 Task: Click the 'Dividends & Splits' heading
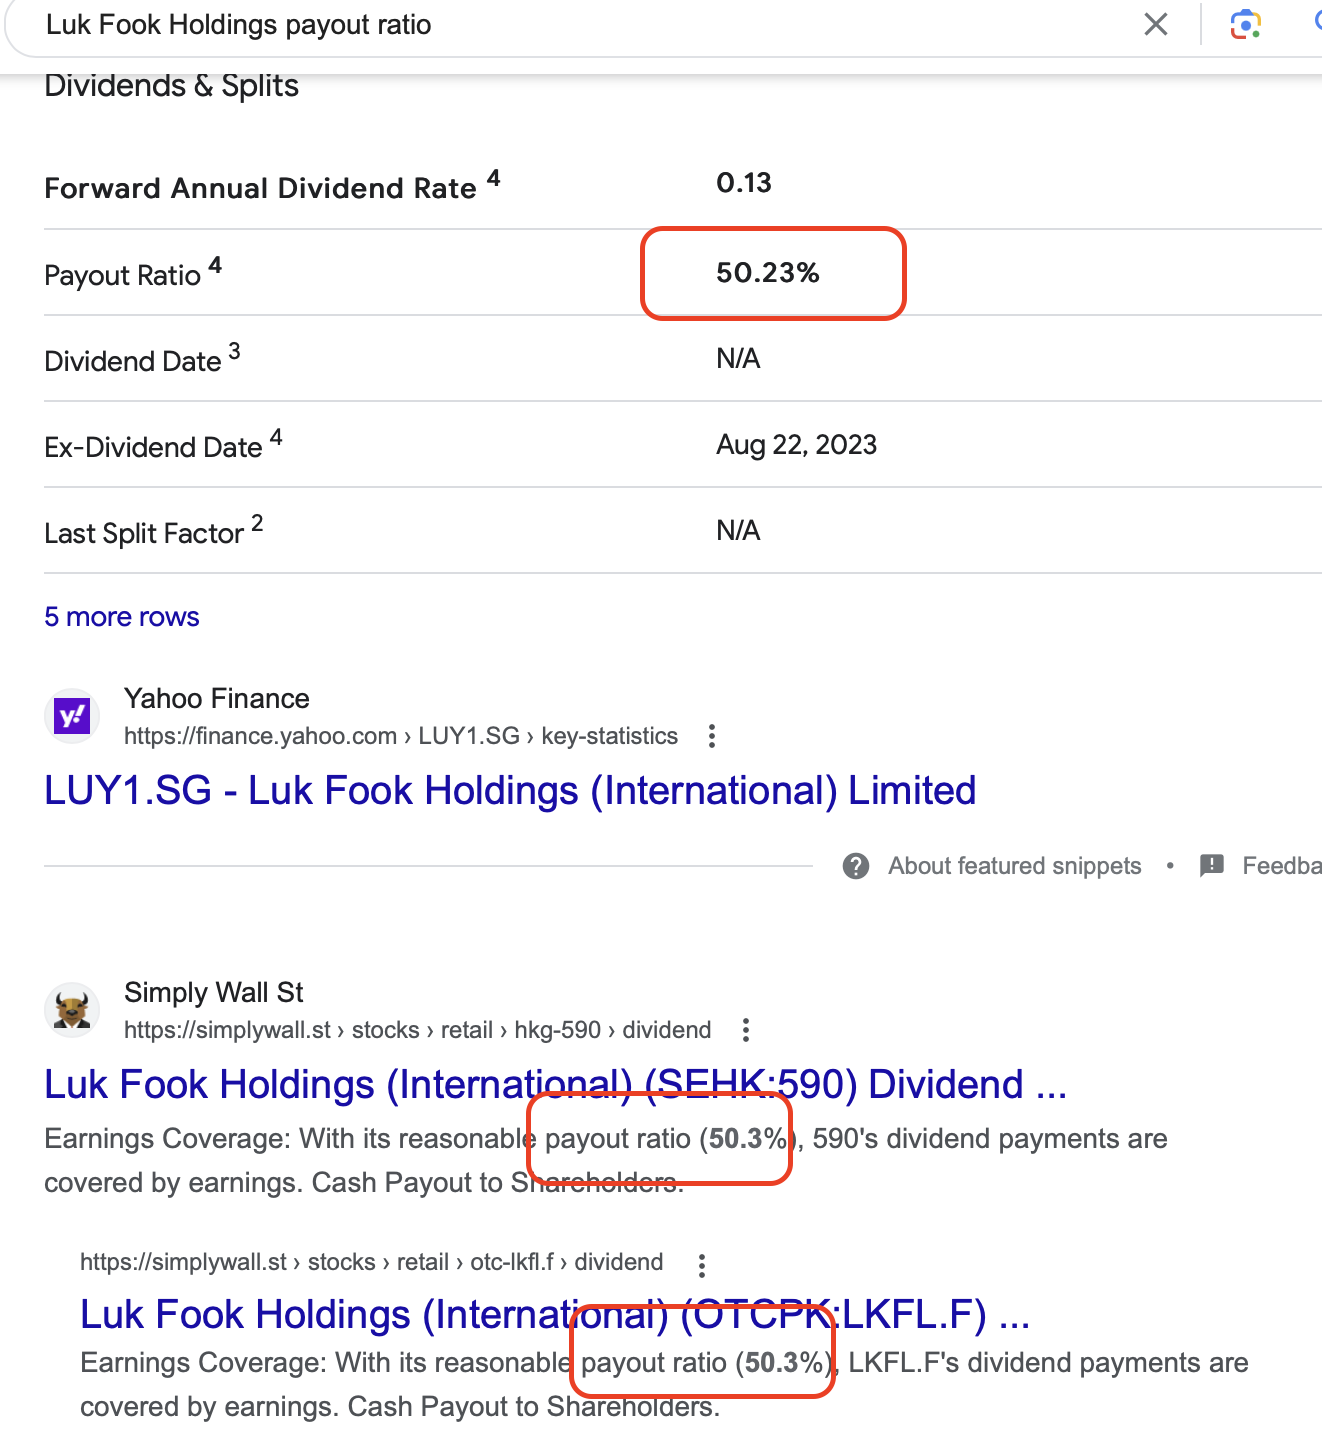tap(172, 86)
